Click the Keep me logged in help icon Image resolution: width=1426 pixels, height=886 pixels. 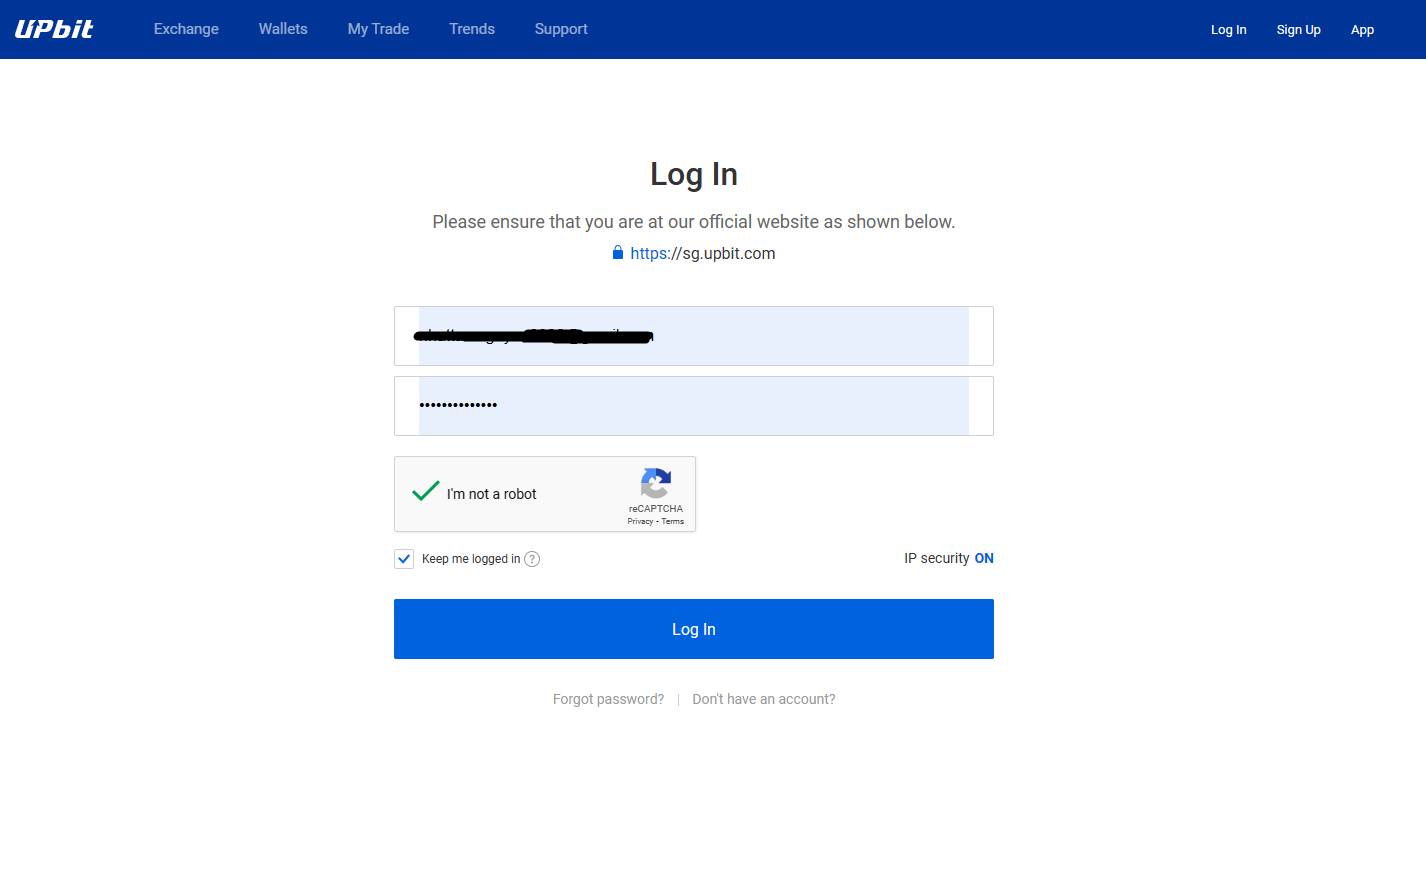coord(532,559)
